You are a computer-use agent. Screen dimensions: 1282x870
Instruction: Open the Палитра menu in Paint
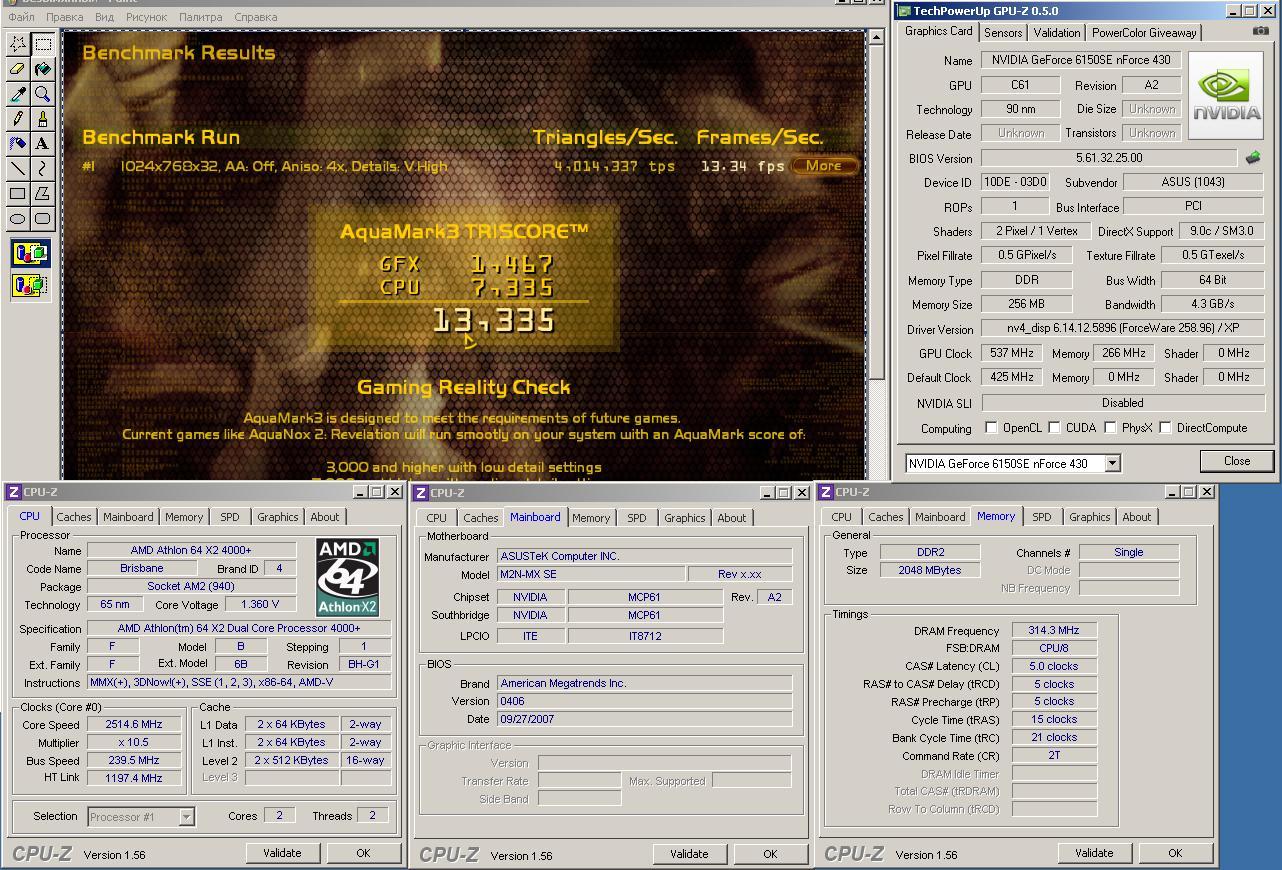click(x=201, y=17)
